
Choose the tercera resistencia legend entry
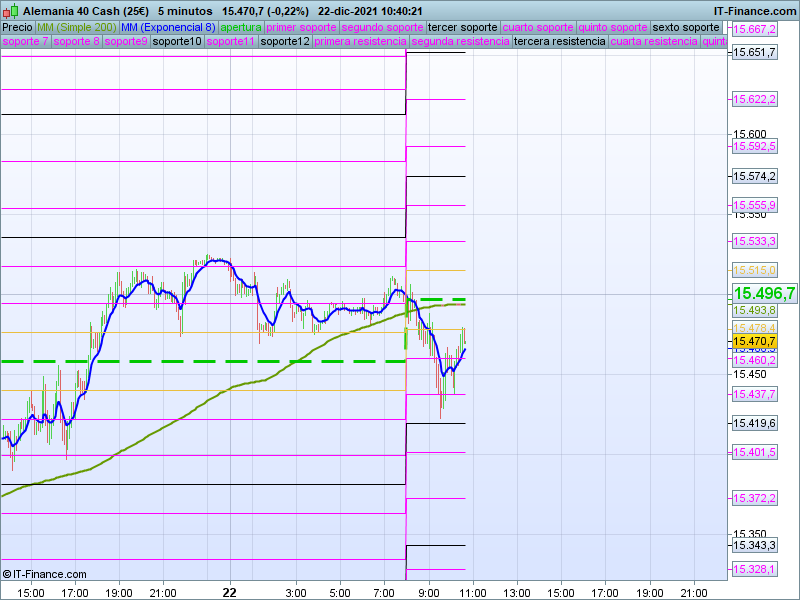560,41
